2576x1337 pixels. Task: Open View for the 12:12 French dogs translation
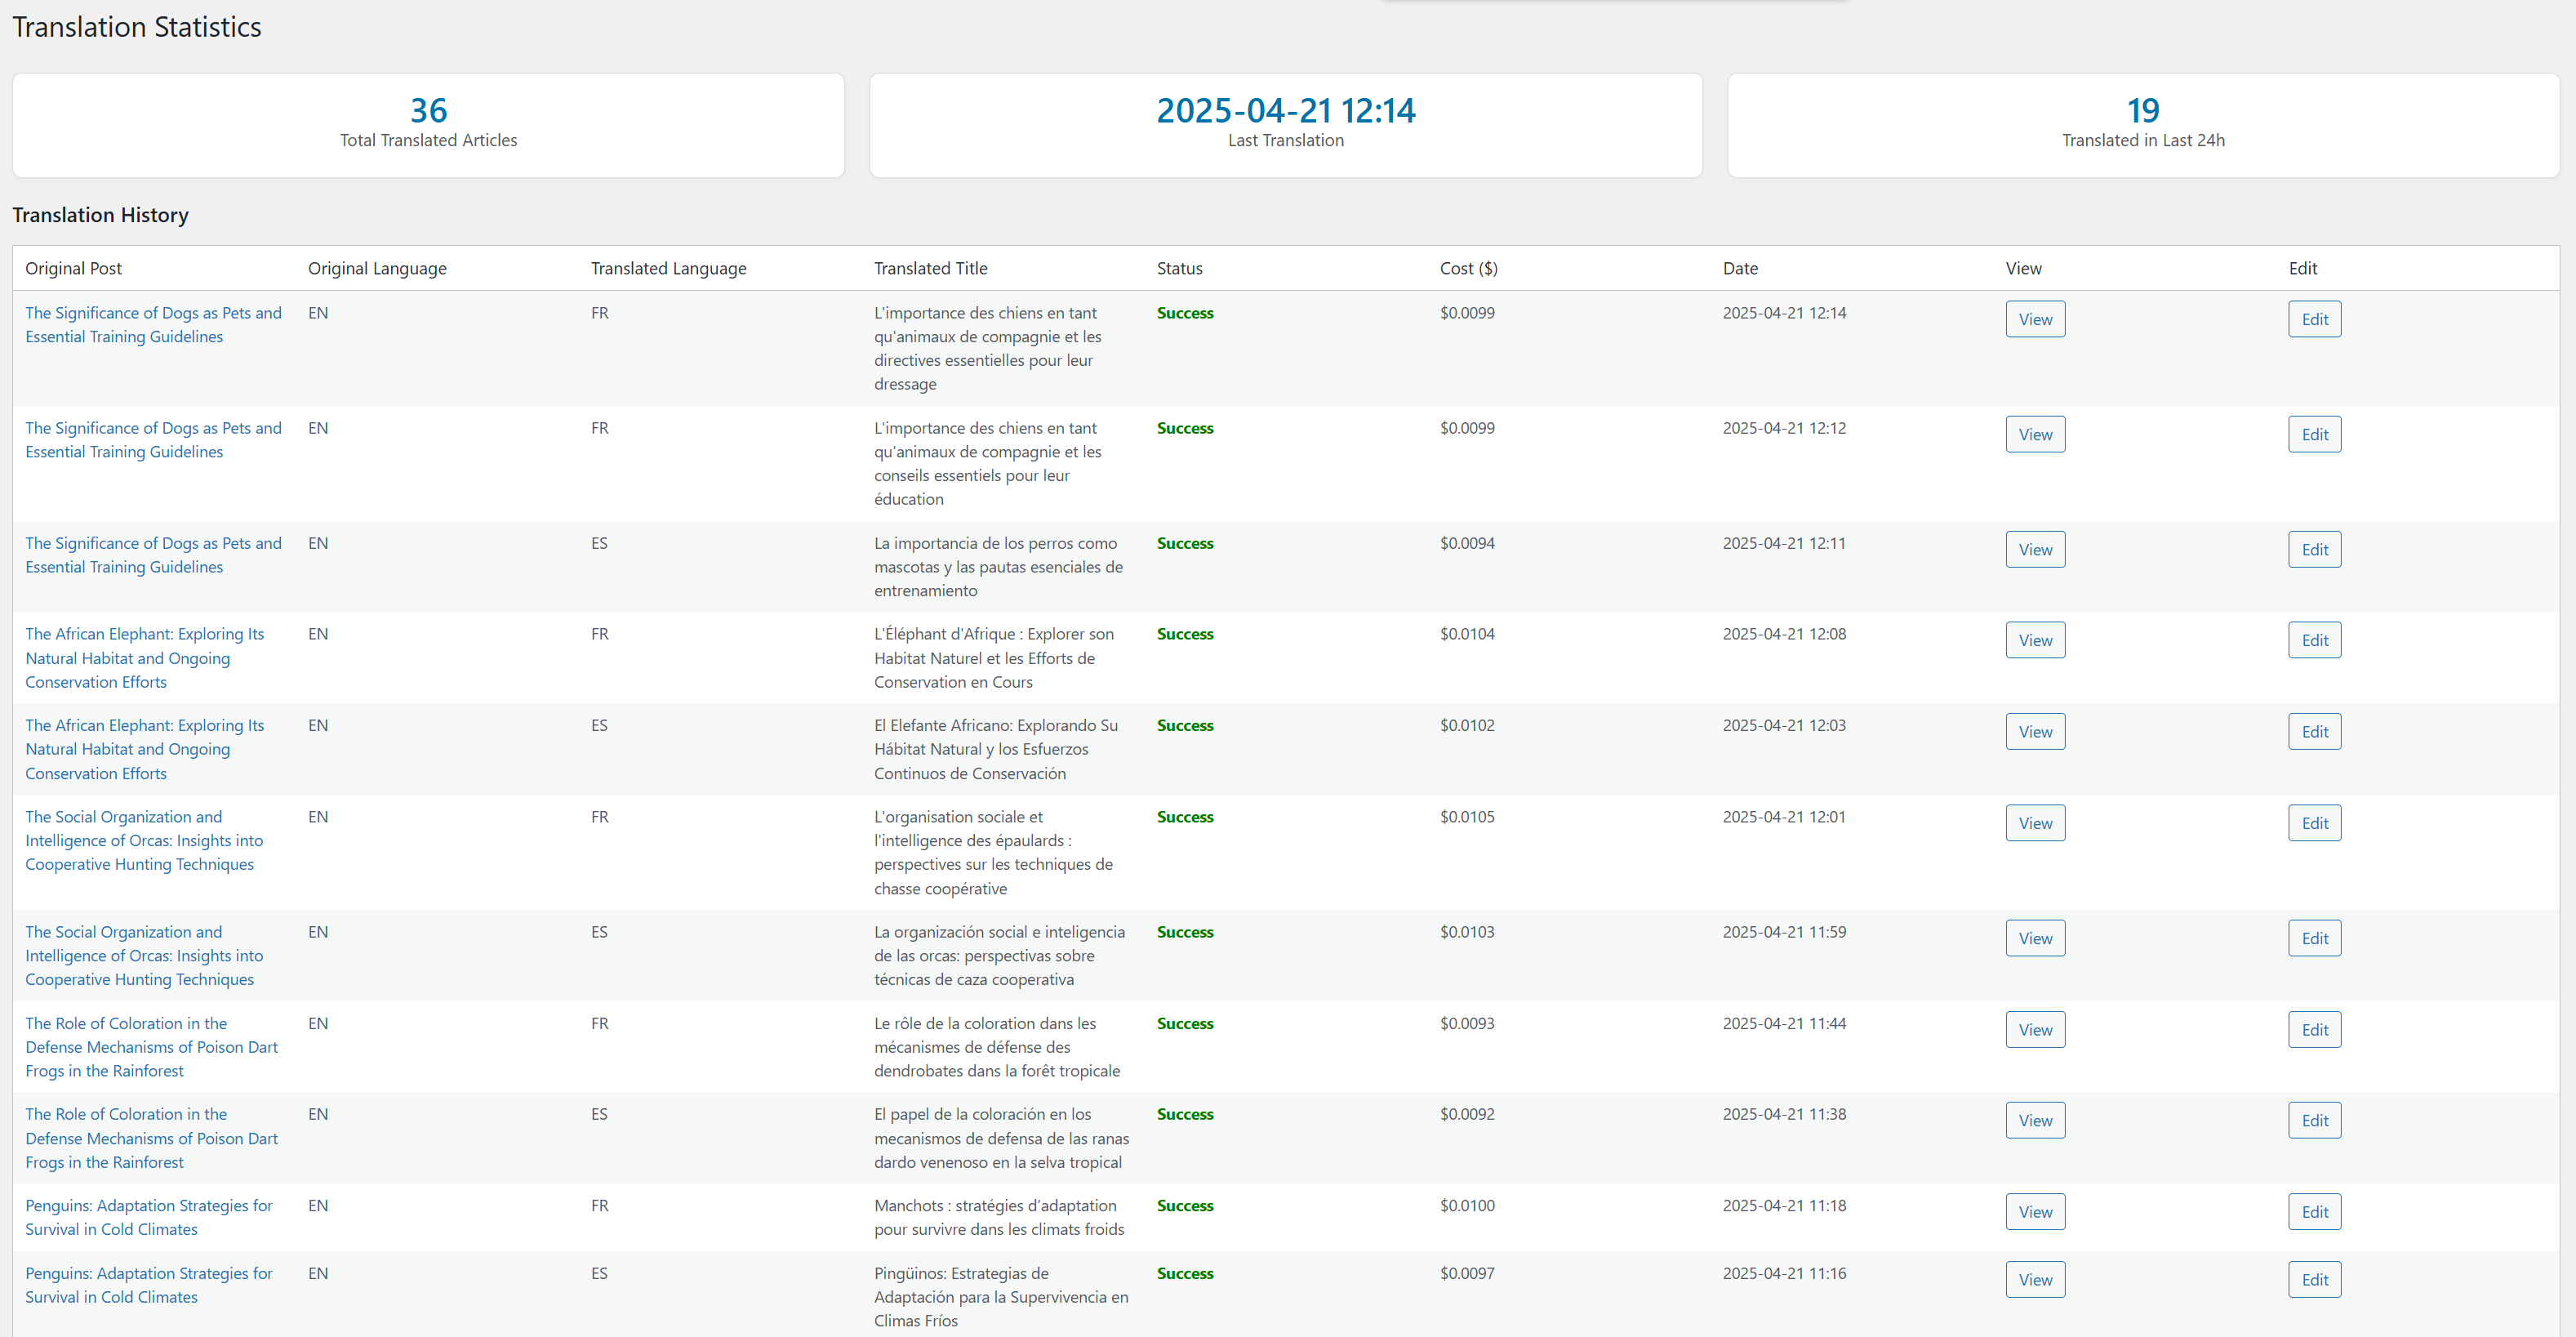pos(2035,434)
